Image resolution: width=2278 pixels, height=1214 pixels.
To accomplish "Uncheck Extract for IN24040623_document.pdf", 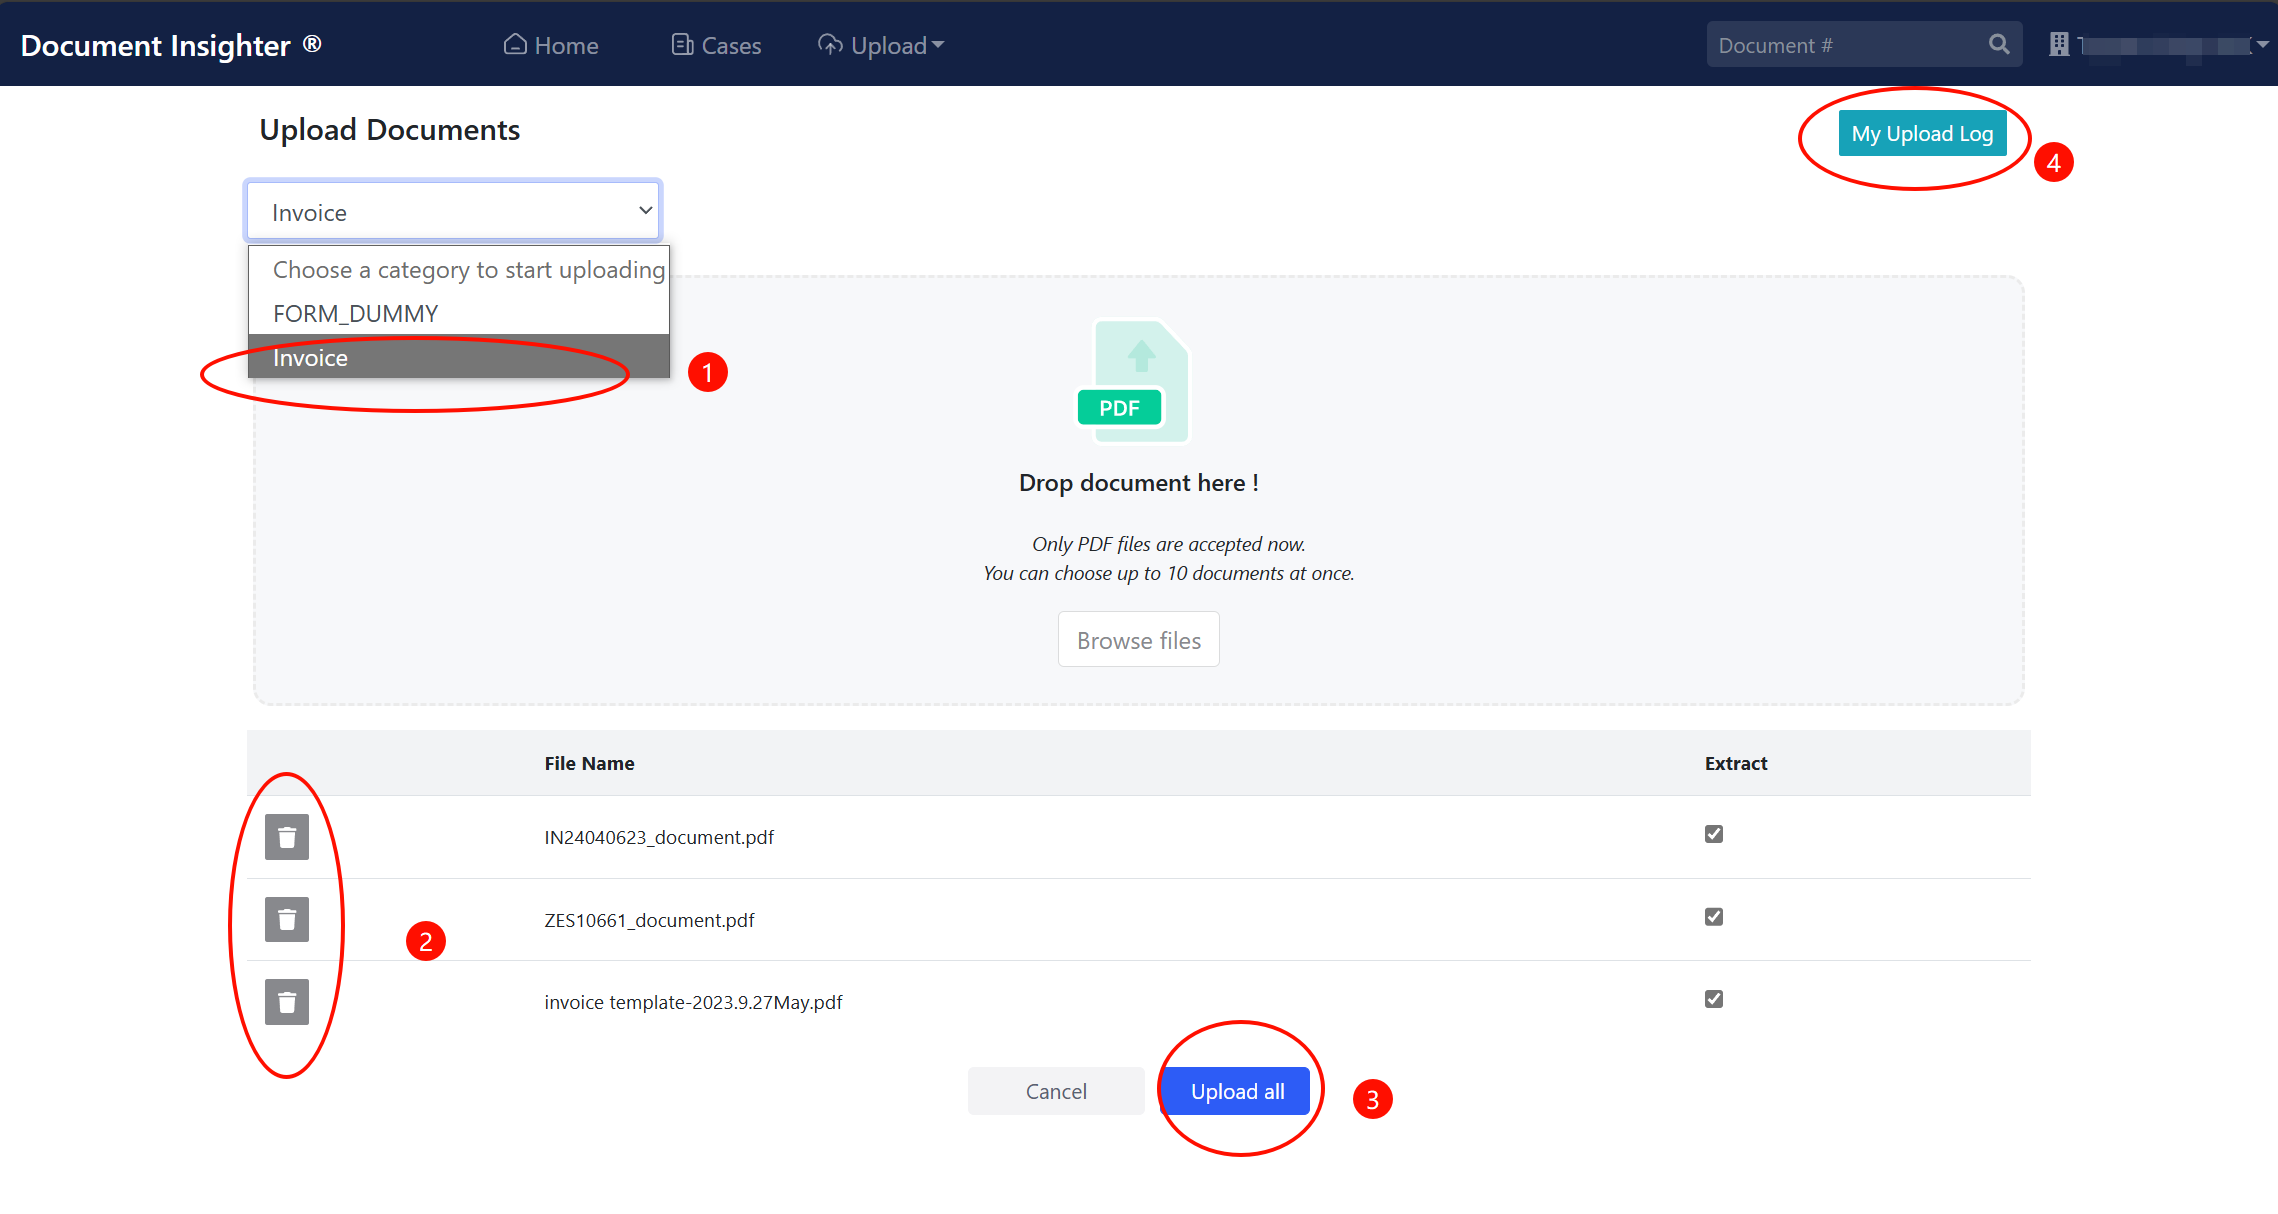I will click(1714, 834).
